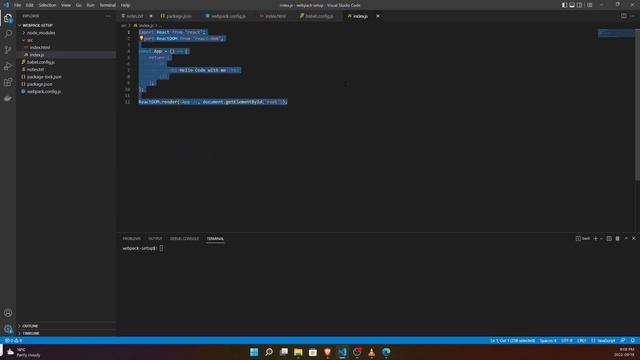Open the Edit menu

pyautogui.click(x=29, y=5)
